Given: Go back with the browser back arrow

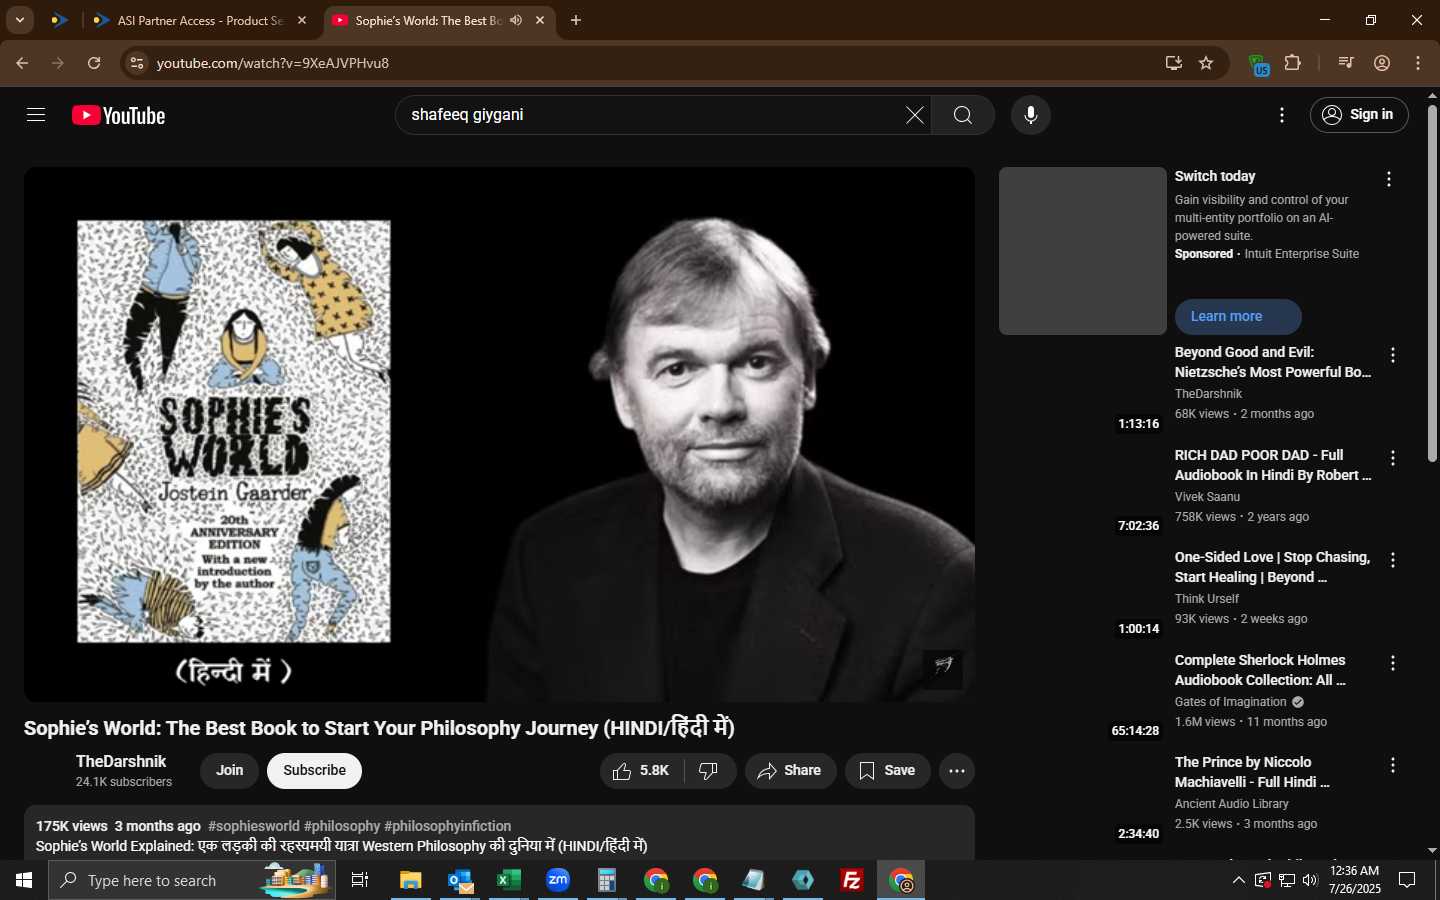Looking at the screenshot, I should click(22, 63).
